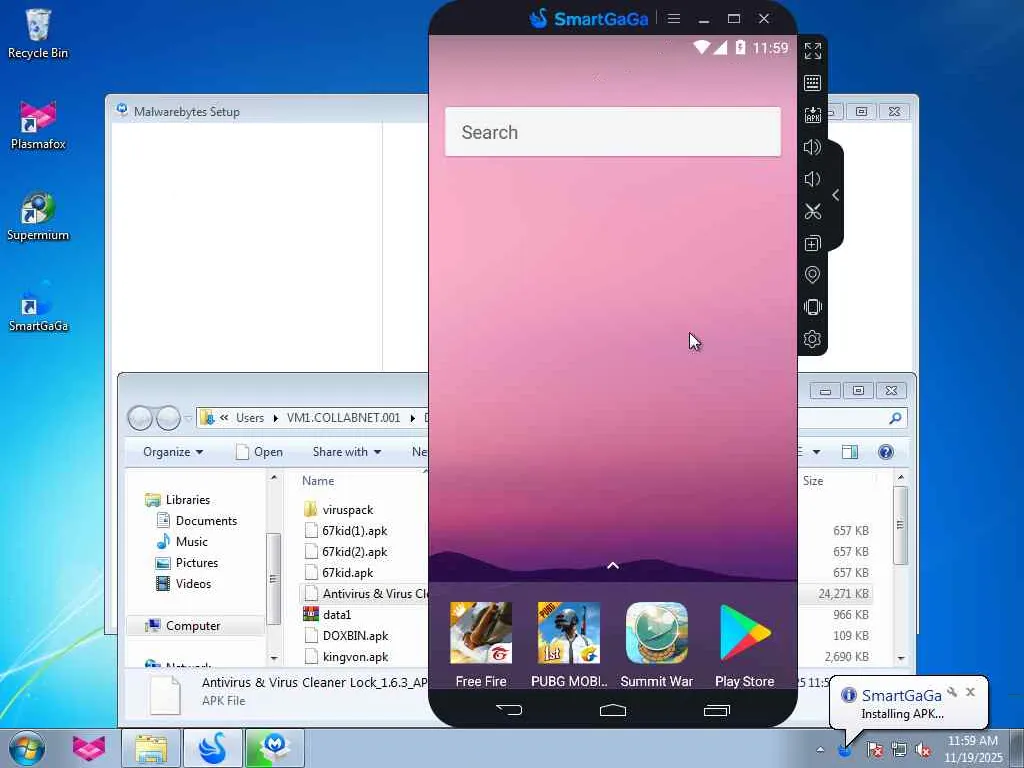Sort files by the Name column header
This screenshot has width=1024, height=768.
tap(318, 481)
